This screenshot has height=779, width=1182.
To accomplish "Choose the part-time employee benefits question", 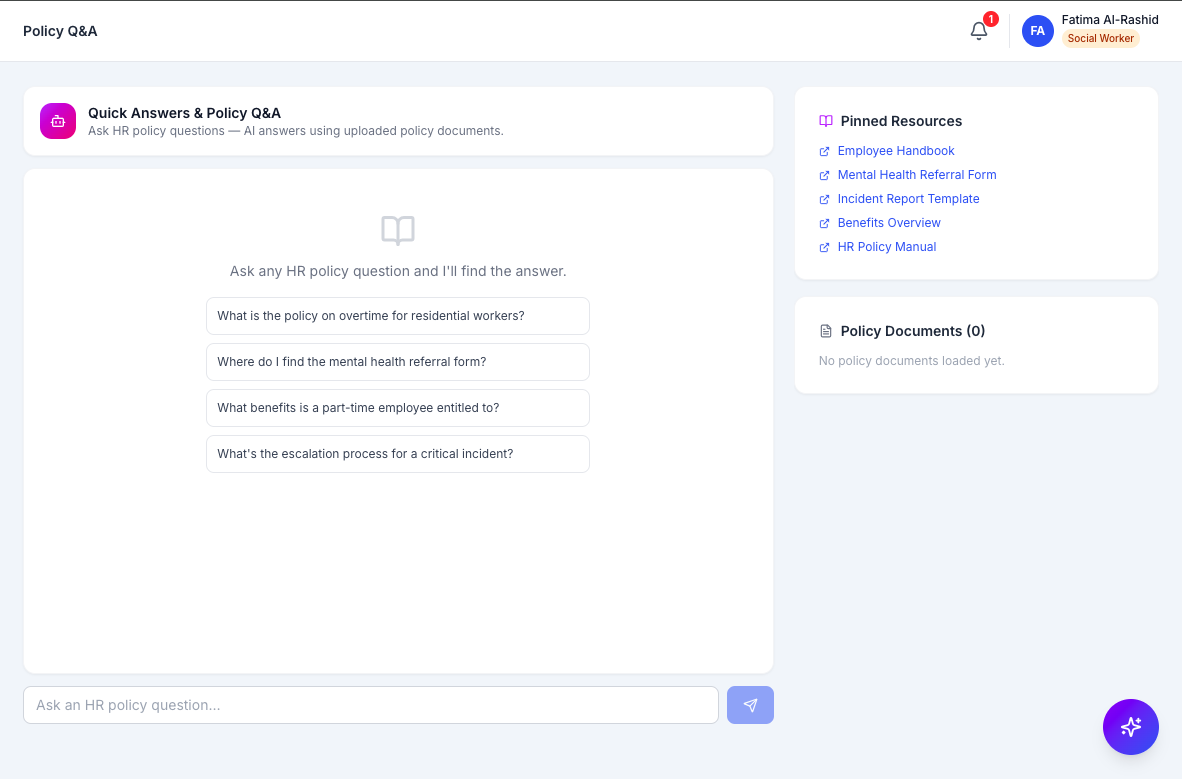I will [x=398, y=408].
